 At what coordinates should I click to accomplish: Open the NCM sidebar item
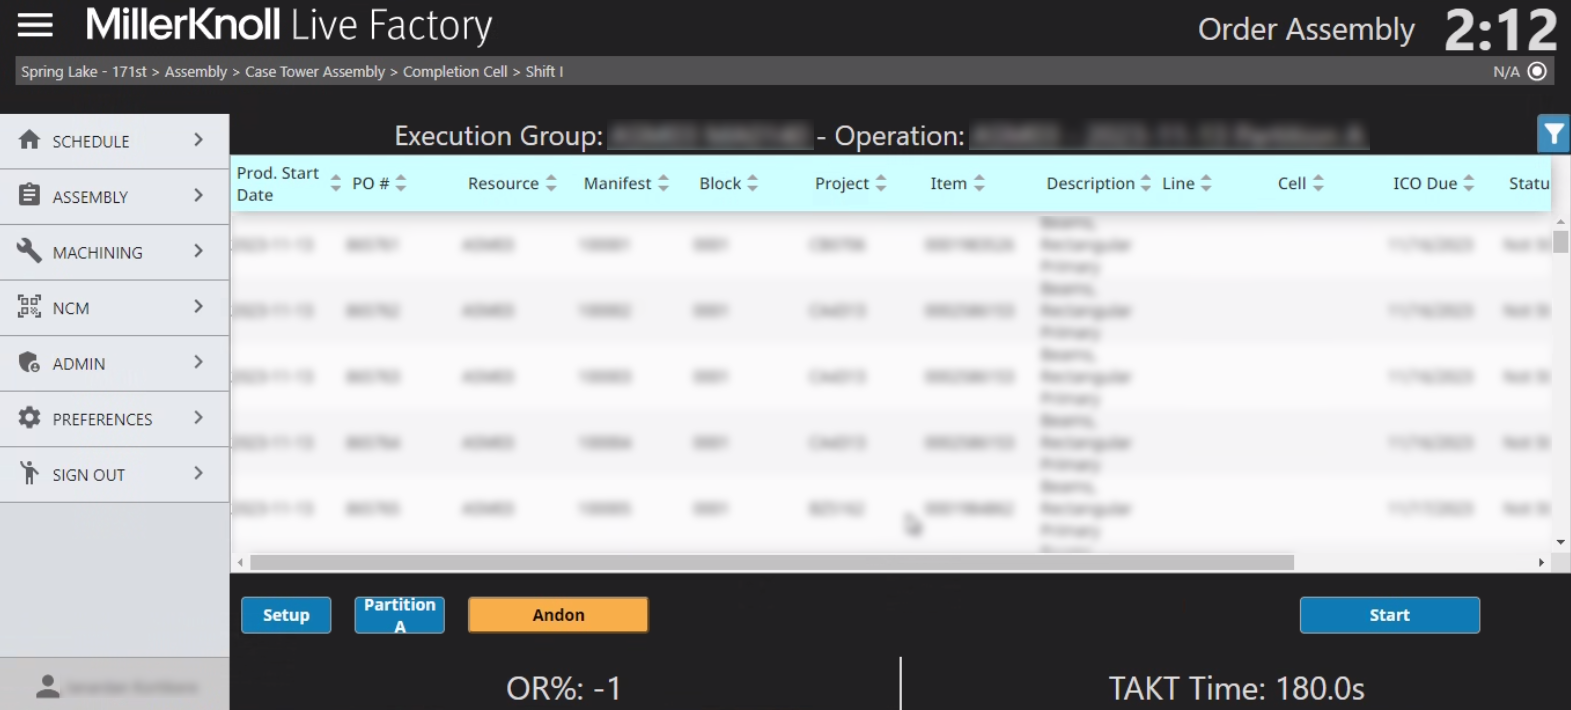tap(115, 308)
